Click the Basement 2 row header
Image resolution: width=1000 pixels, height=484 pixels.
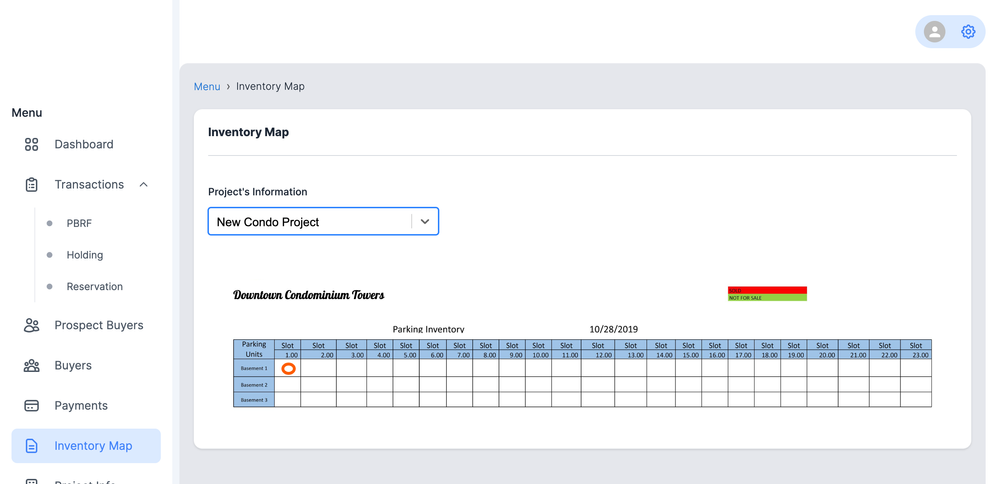coord(254,385)
